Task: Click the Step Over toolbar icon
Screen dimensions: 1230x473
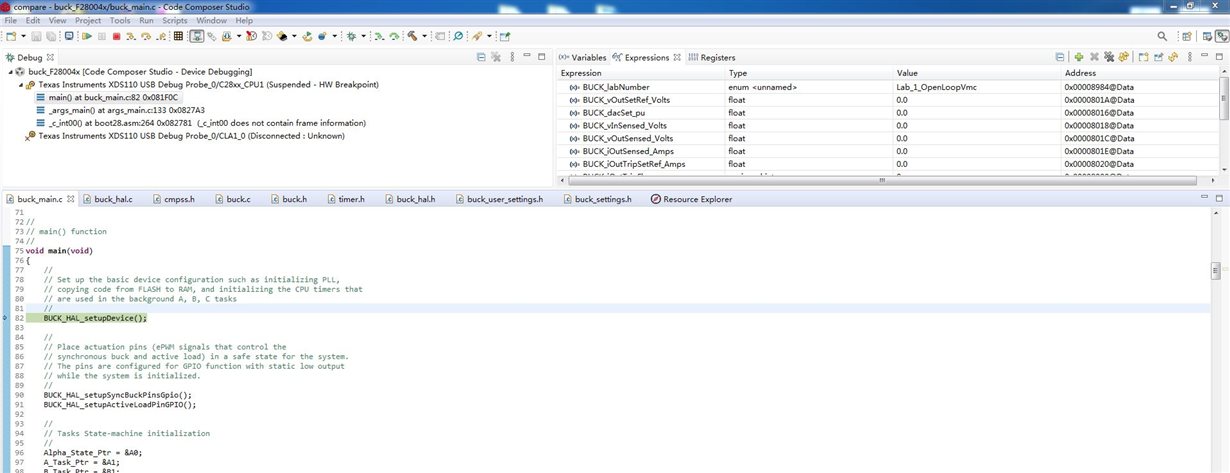Action: pyautogui.click(x=145, y=36)
